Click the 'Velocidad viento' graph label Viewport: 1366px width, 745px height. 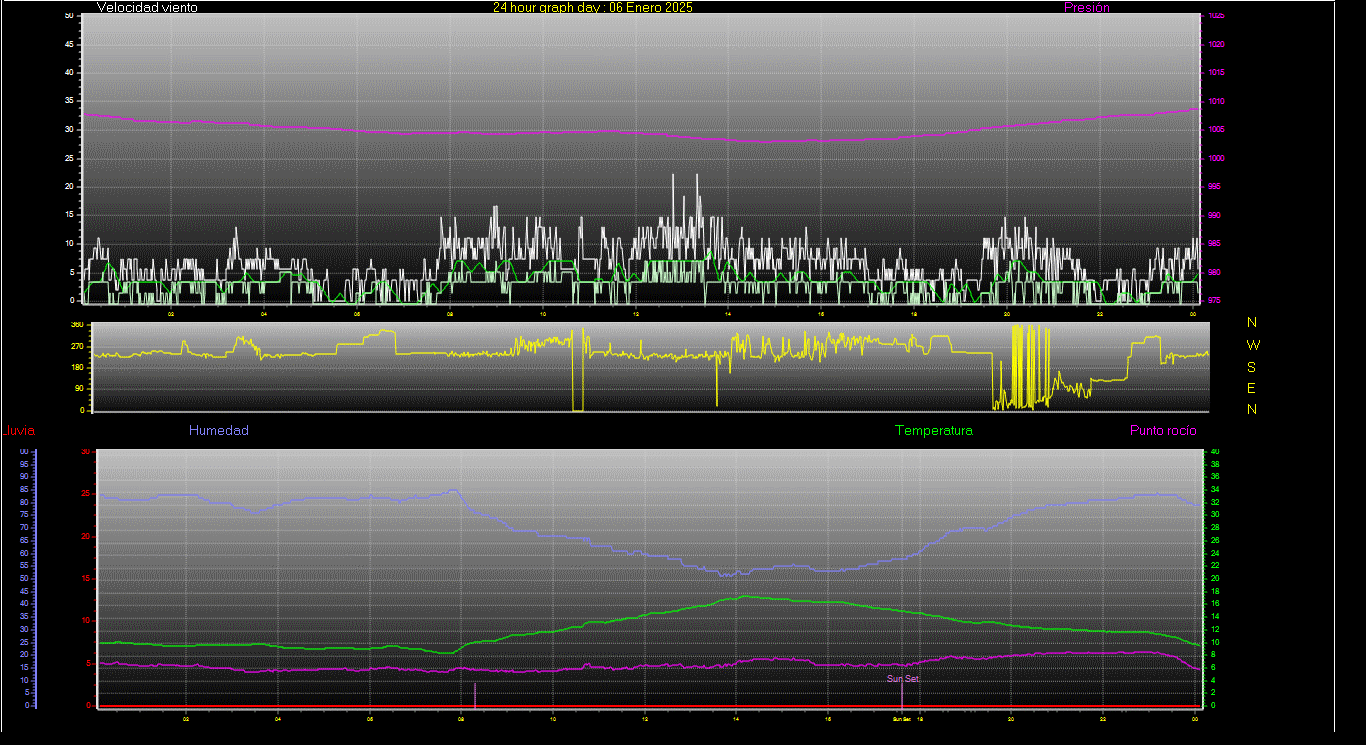coord(147,7)
